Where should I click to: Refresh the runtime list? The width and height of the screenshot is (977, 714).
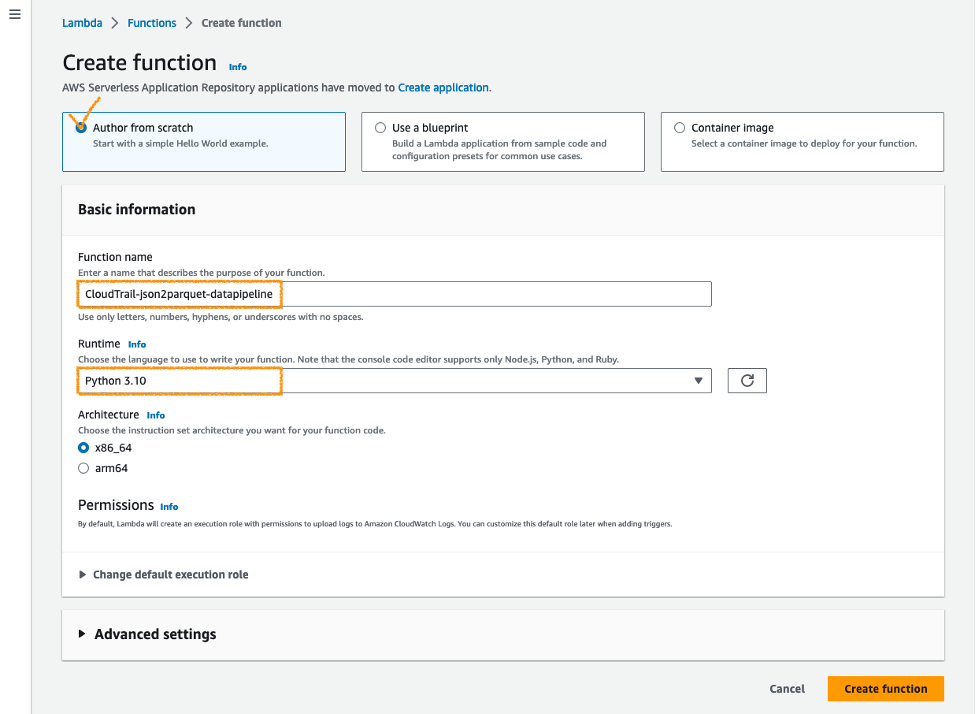click(747, 381)
